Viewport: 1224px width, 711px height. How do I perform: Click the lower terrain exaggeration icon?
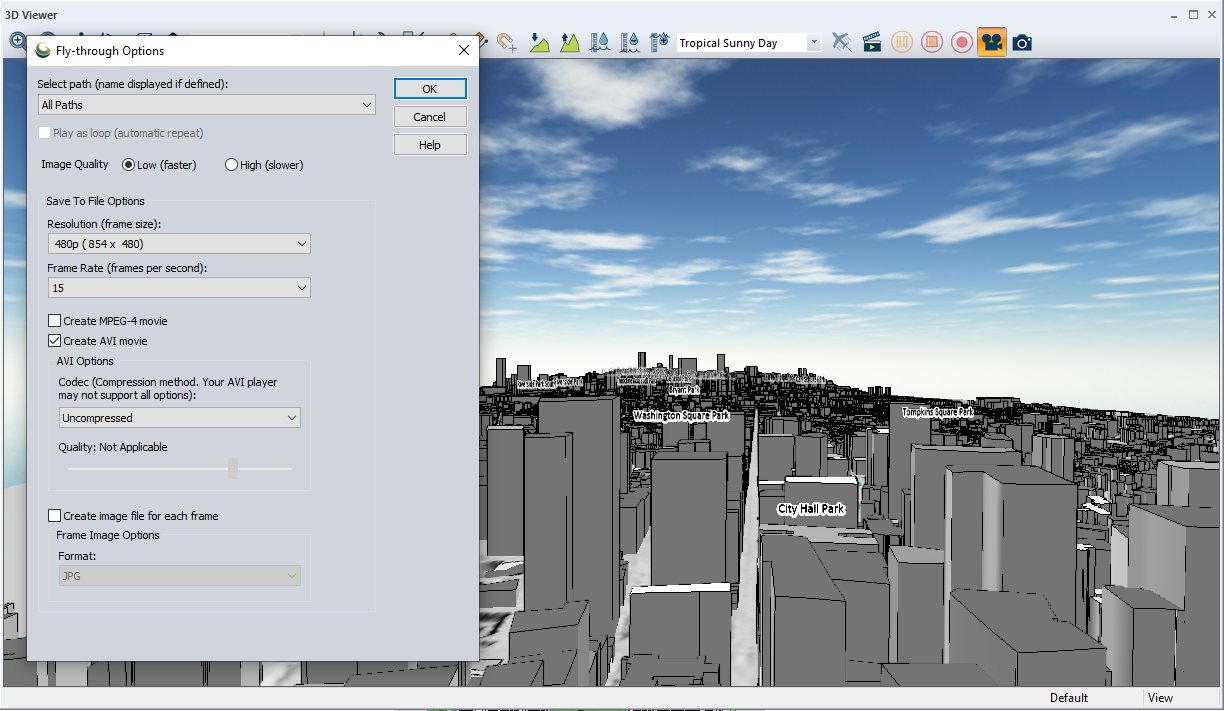[539, 42]
